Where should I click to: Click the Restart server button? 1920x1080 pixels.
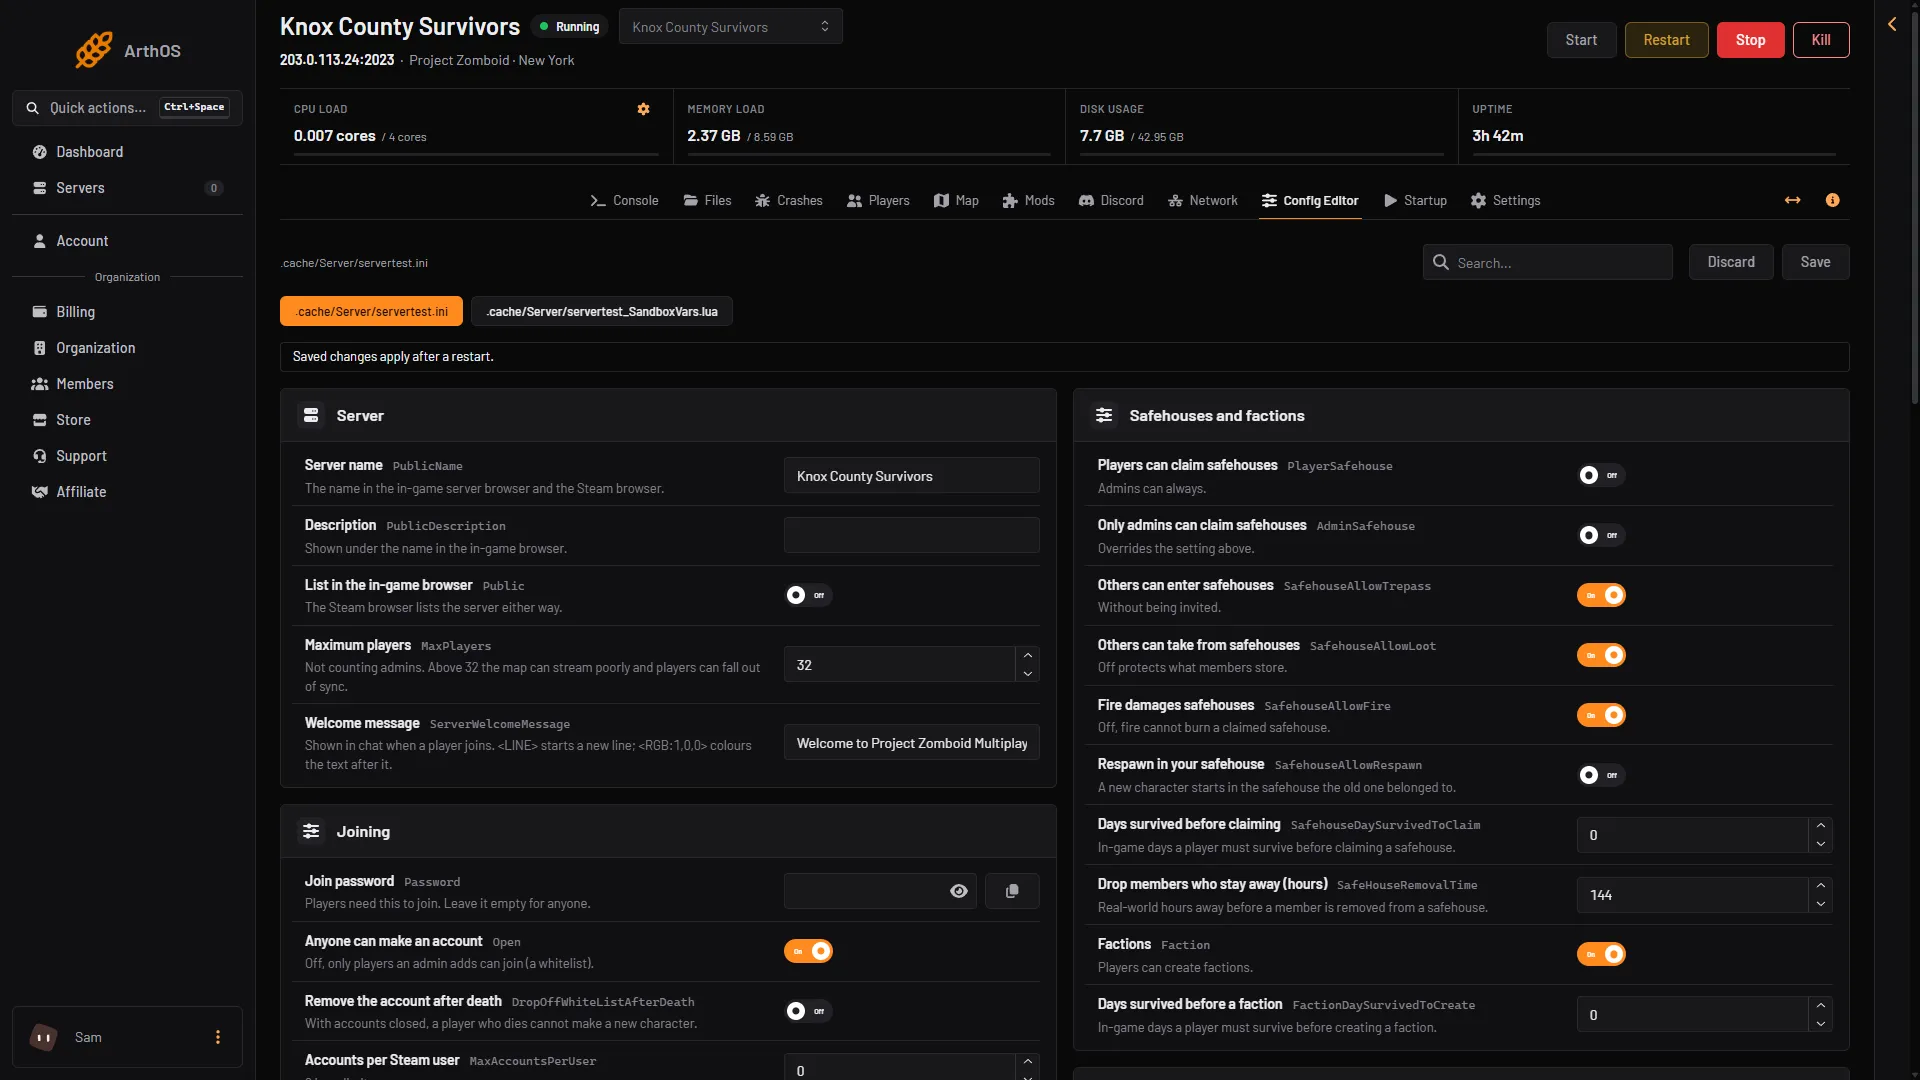point(1666,40)
